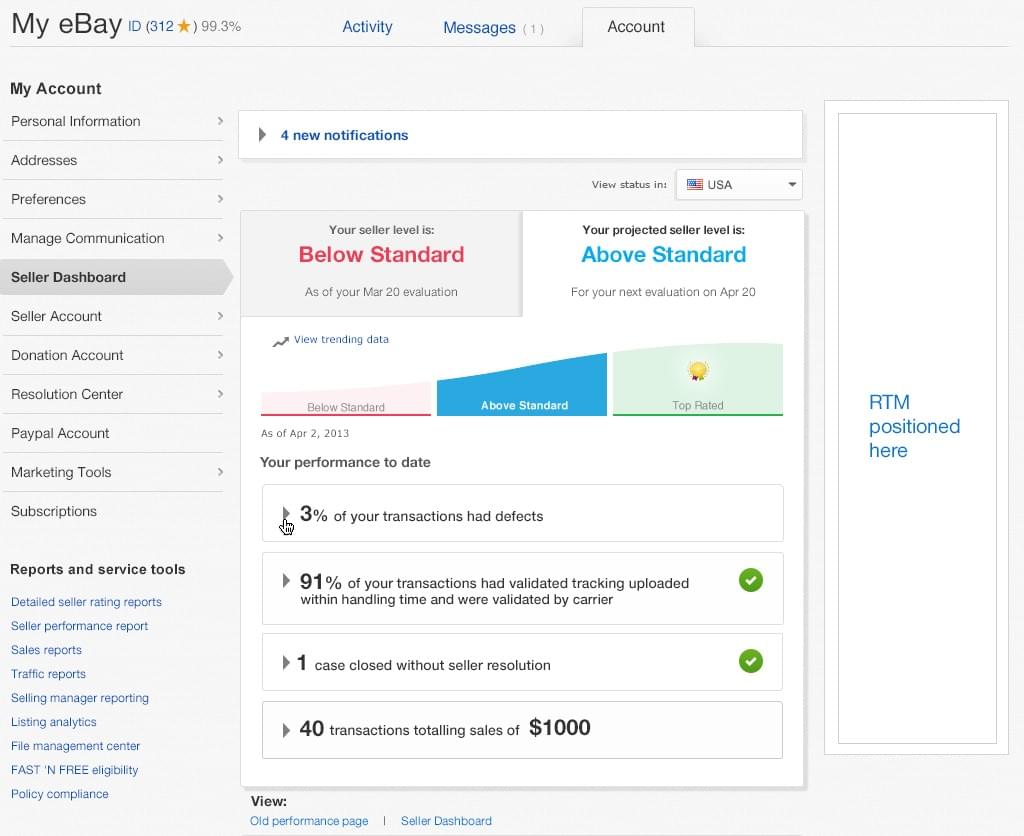The height and width of the screenshot is (836, 1024).
Task: Open Listing analytics link
Action: click(x=54, y=722)
